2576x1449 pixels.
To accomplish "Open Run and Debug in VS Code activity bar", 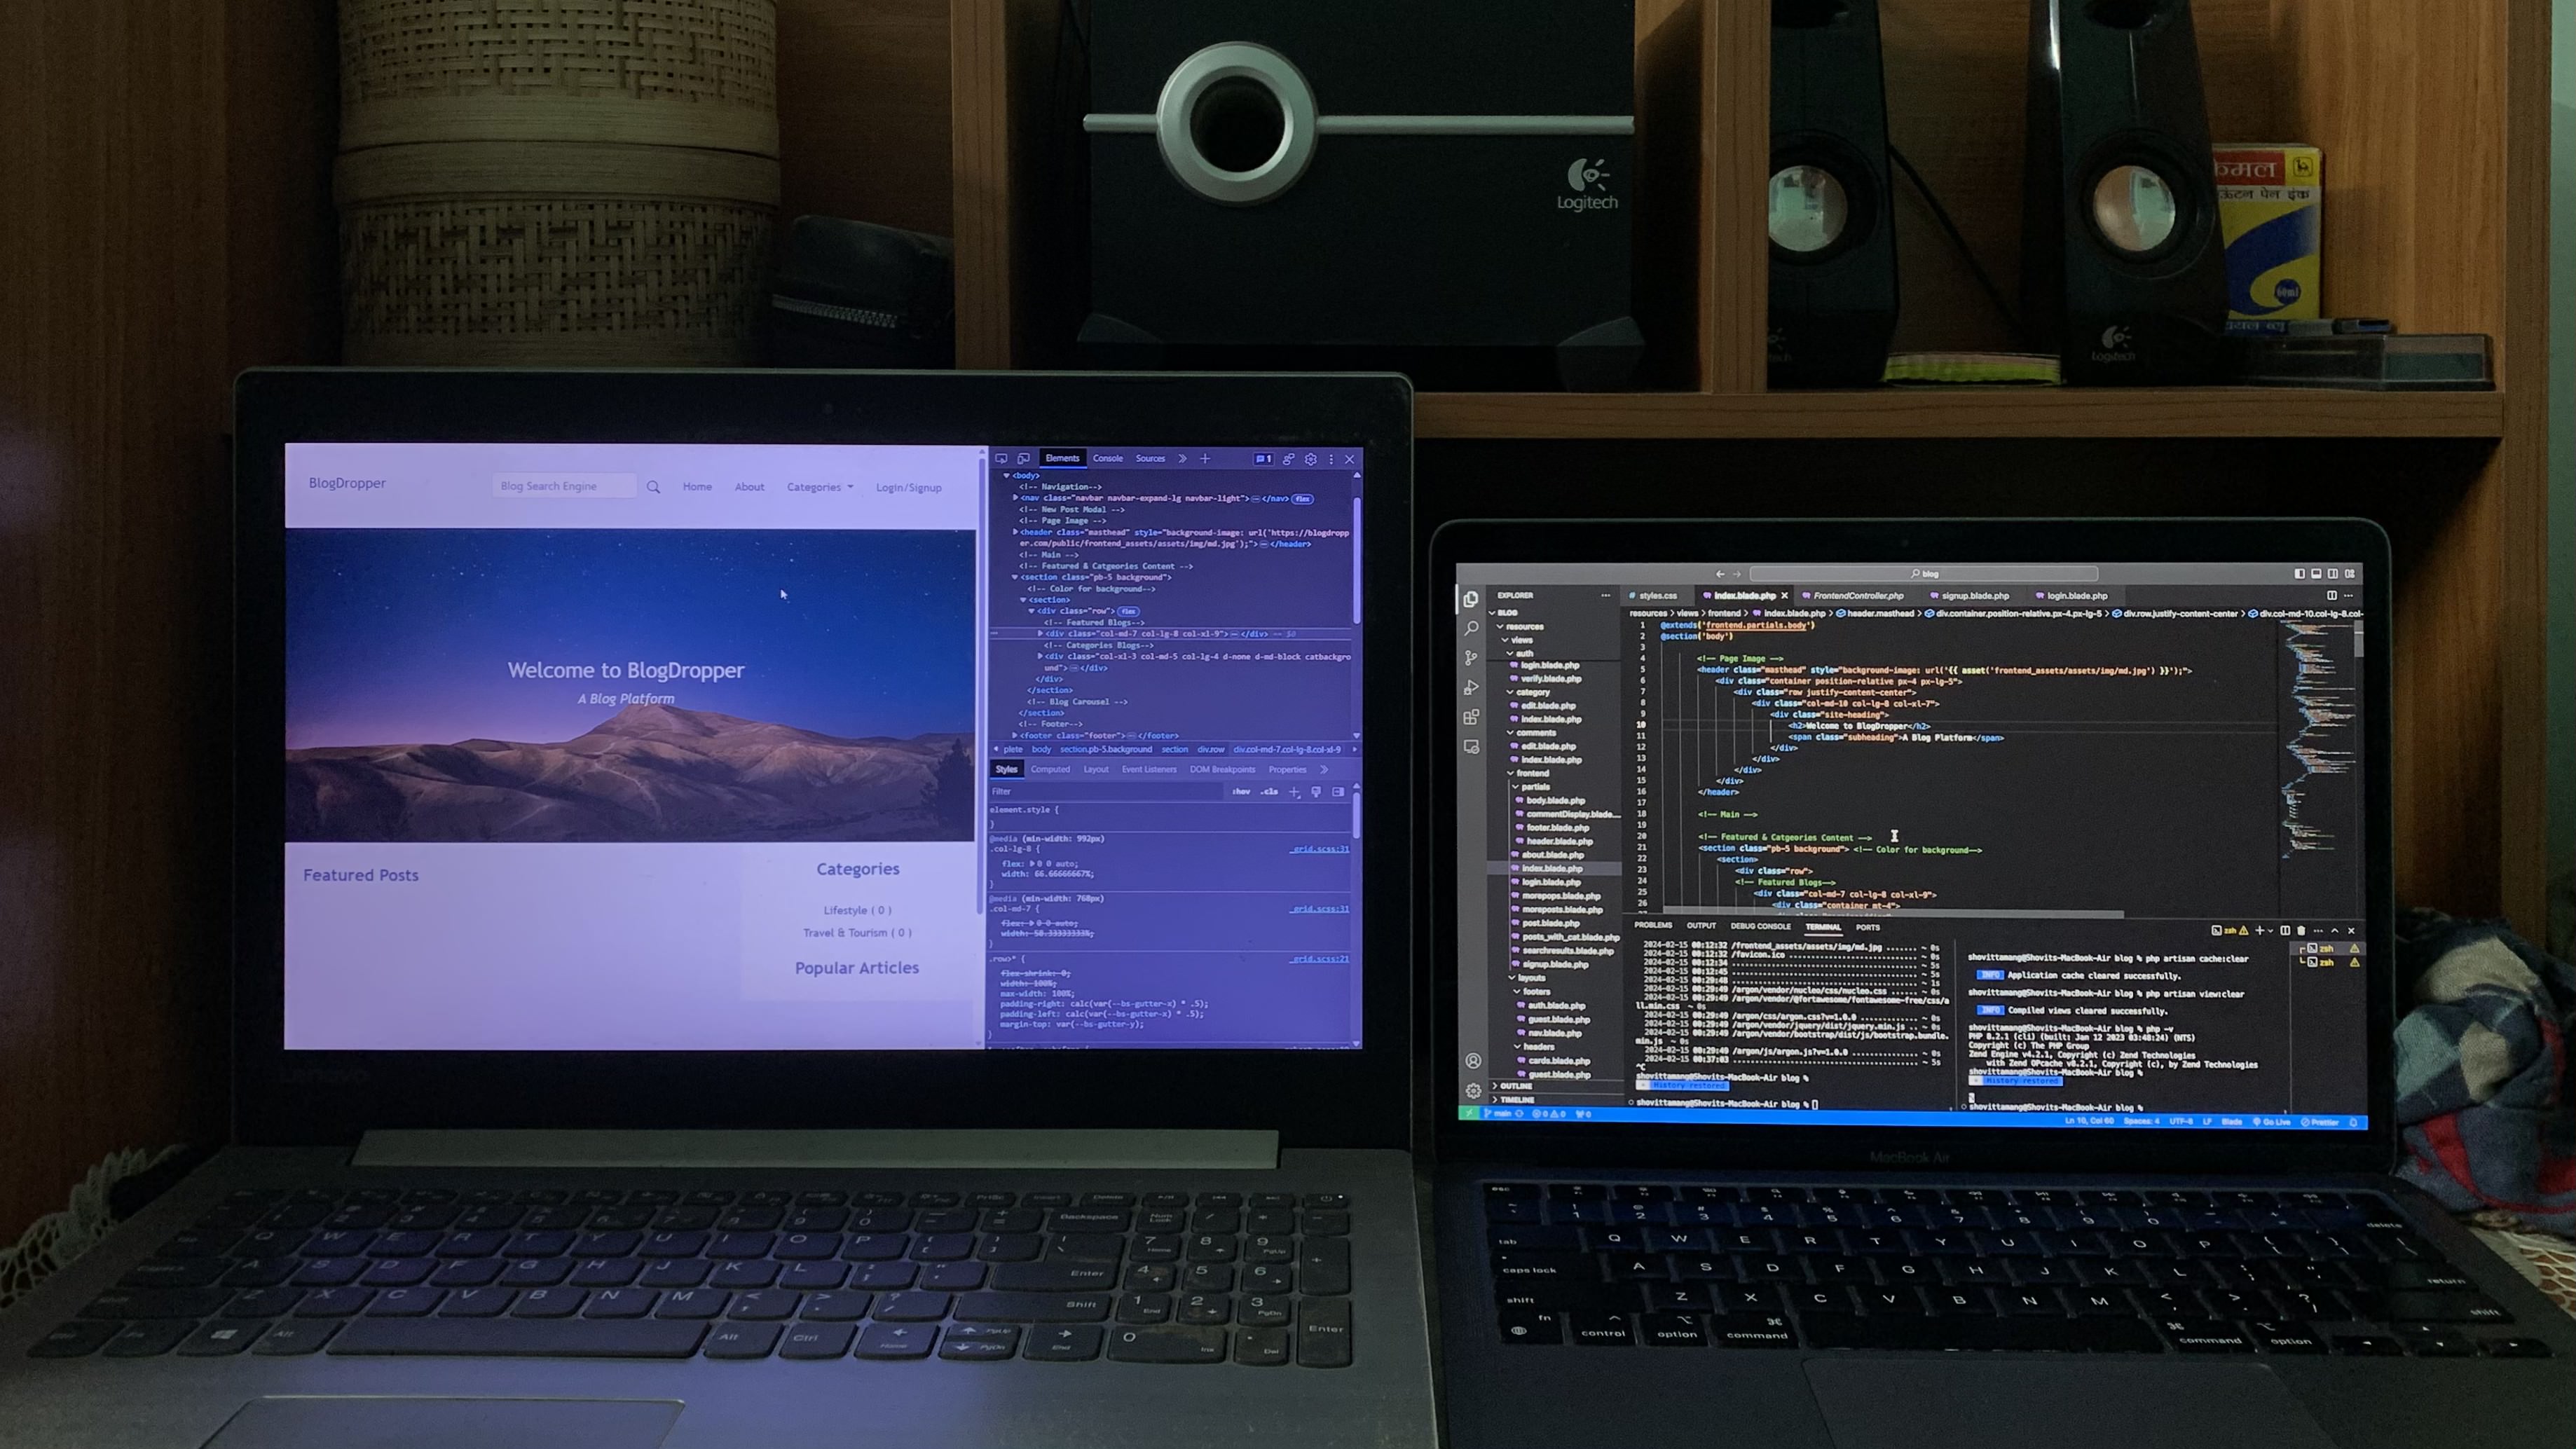I will coord(1471,688).
